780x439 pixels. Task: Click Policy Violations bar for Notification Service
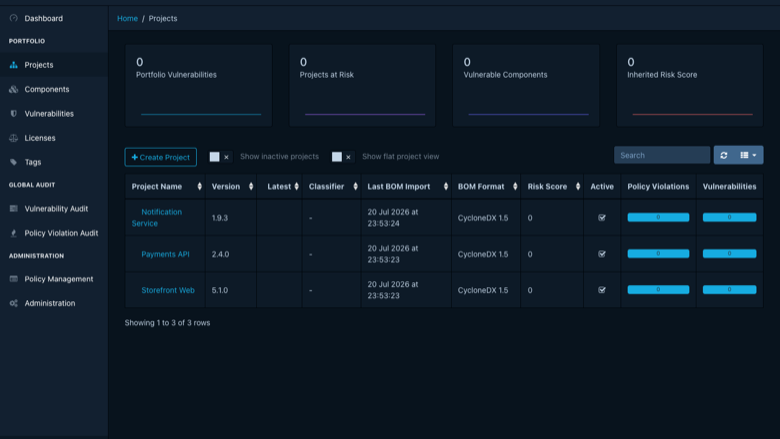click(658, 217)
